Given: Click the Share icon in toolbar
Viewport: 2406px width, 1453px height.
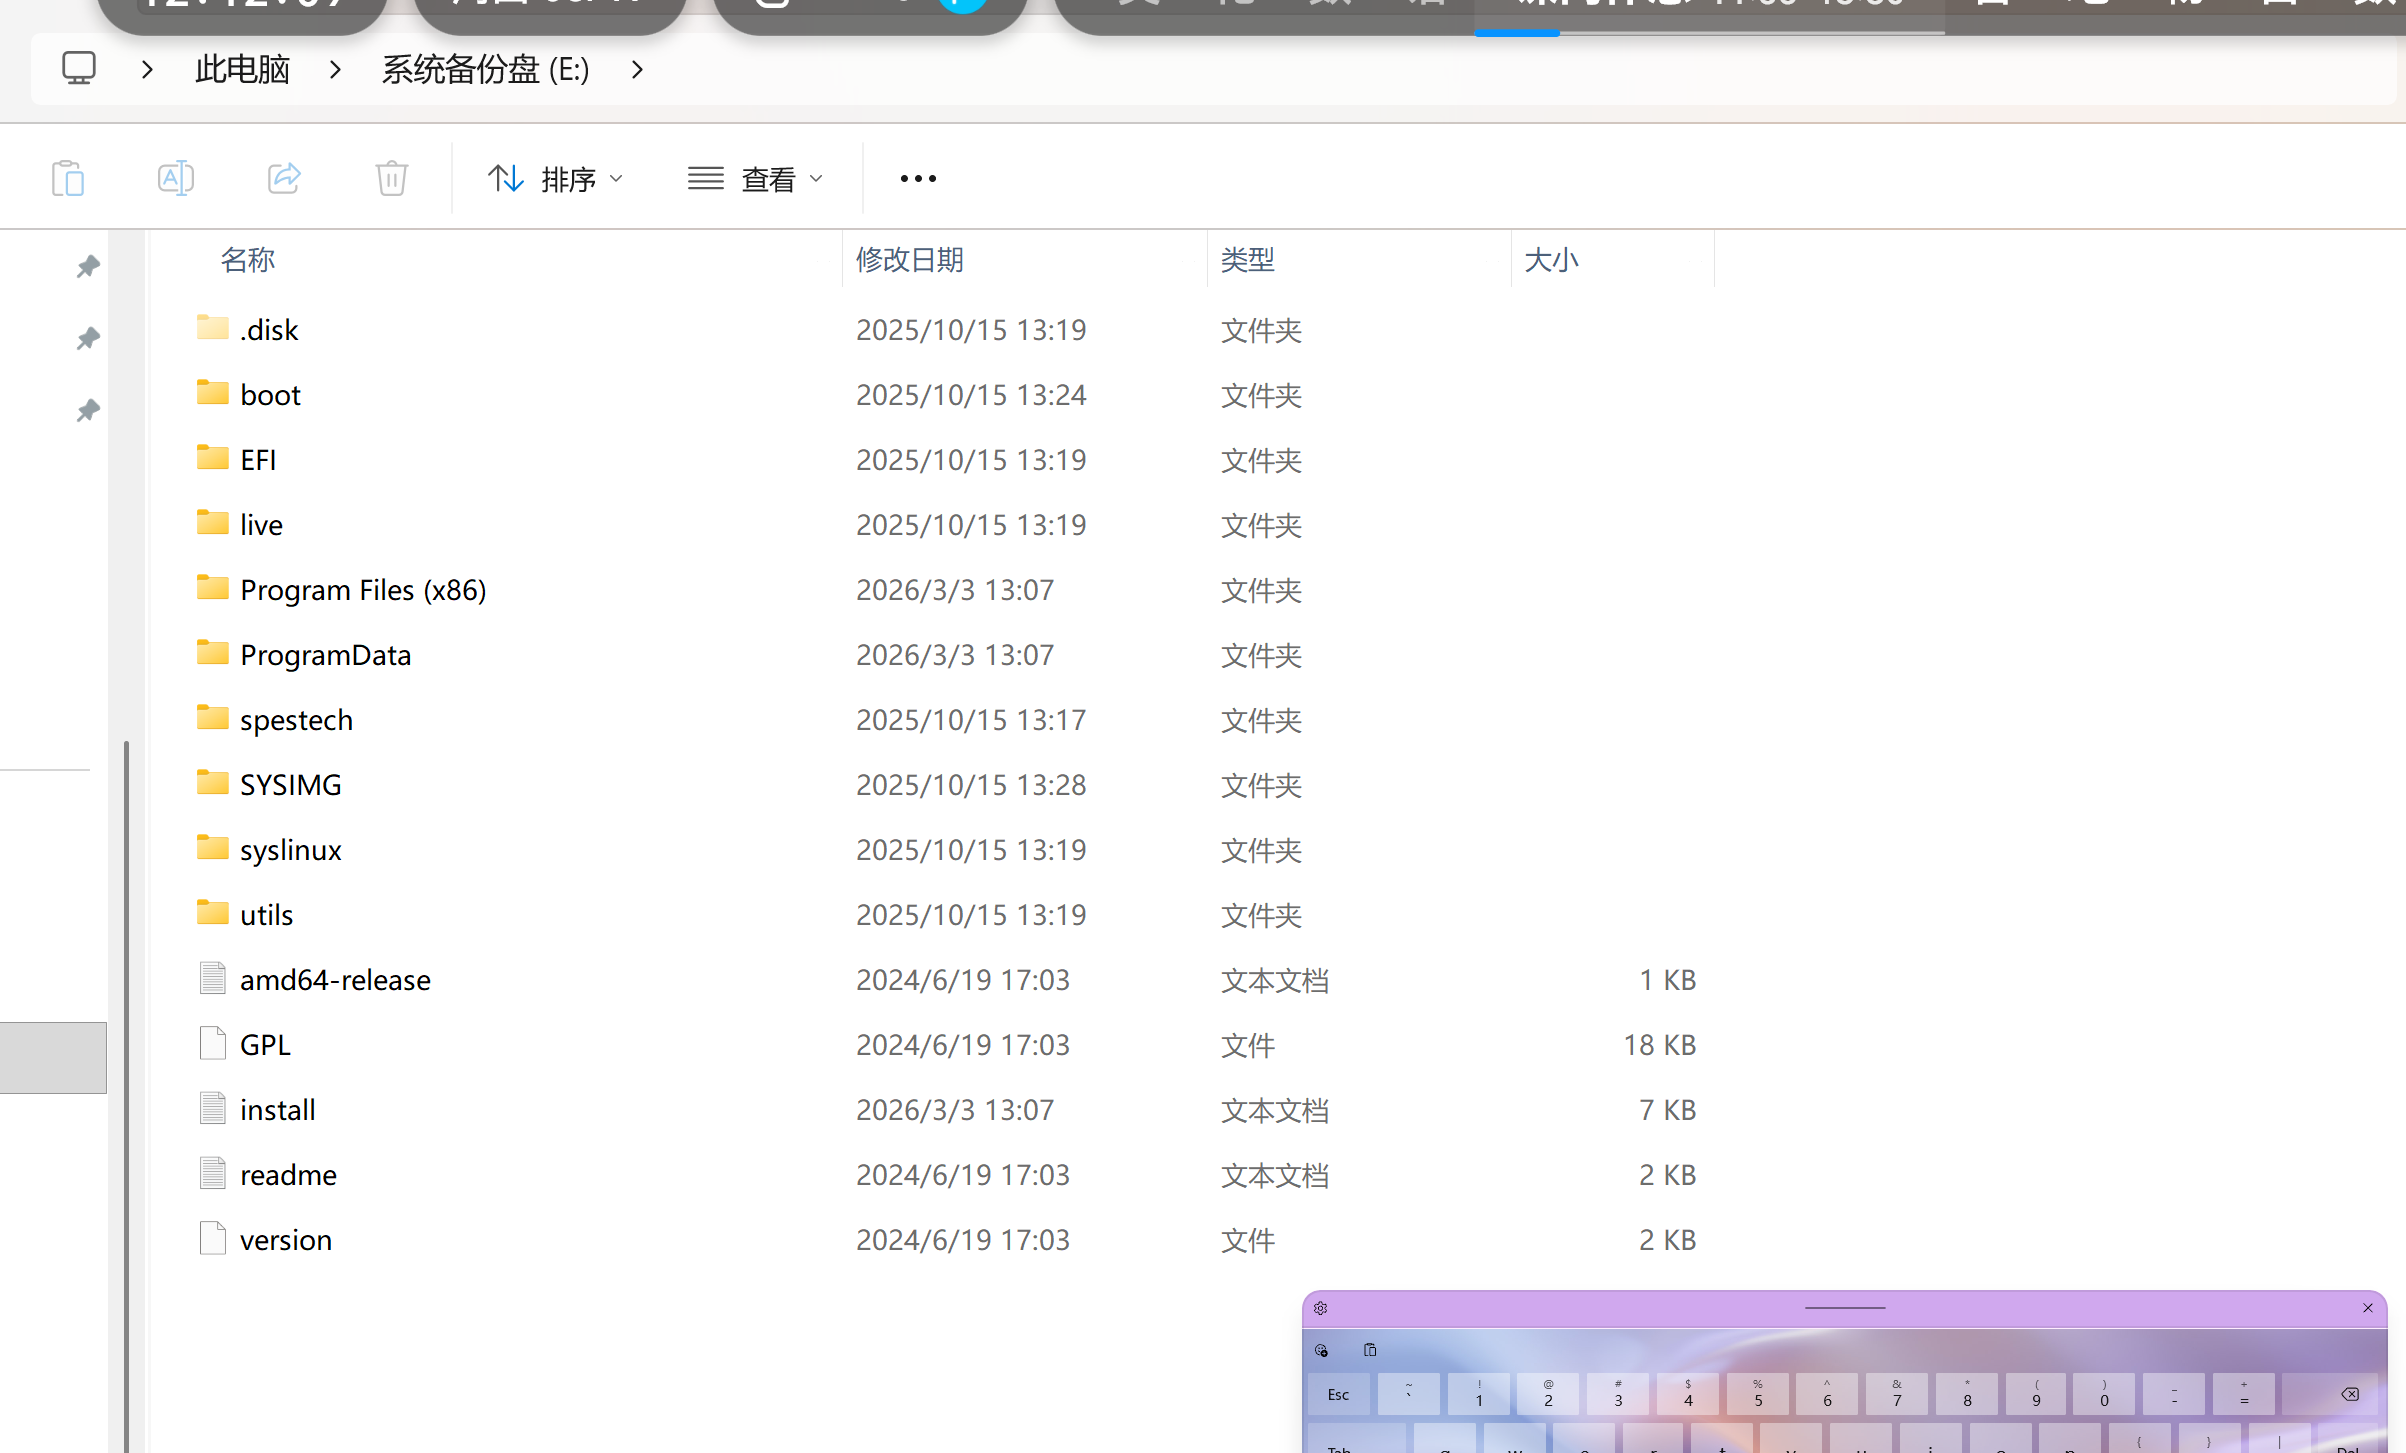Looking at the screenshot, I should [284, 179].
